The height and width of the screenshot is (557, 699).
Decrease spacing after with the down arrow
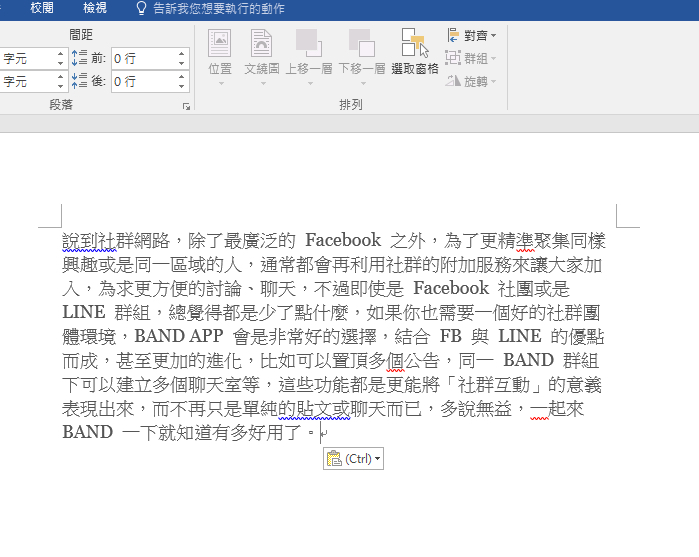pos(181,87)
